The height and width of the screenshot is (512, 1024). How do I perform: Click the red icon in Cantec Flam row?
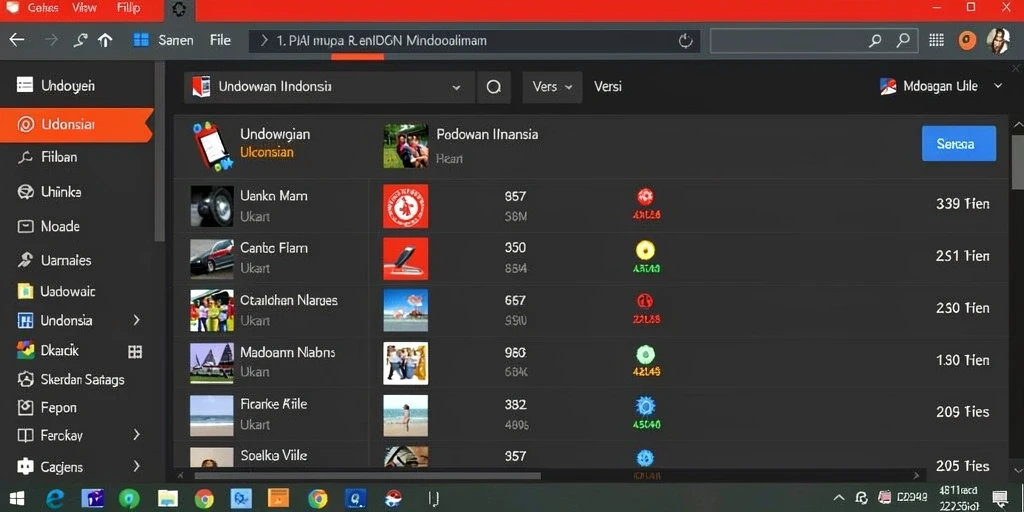pyautogui.click(x=406, y=259)
